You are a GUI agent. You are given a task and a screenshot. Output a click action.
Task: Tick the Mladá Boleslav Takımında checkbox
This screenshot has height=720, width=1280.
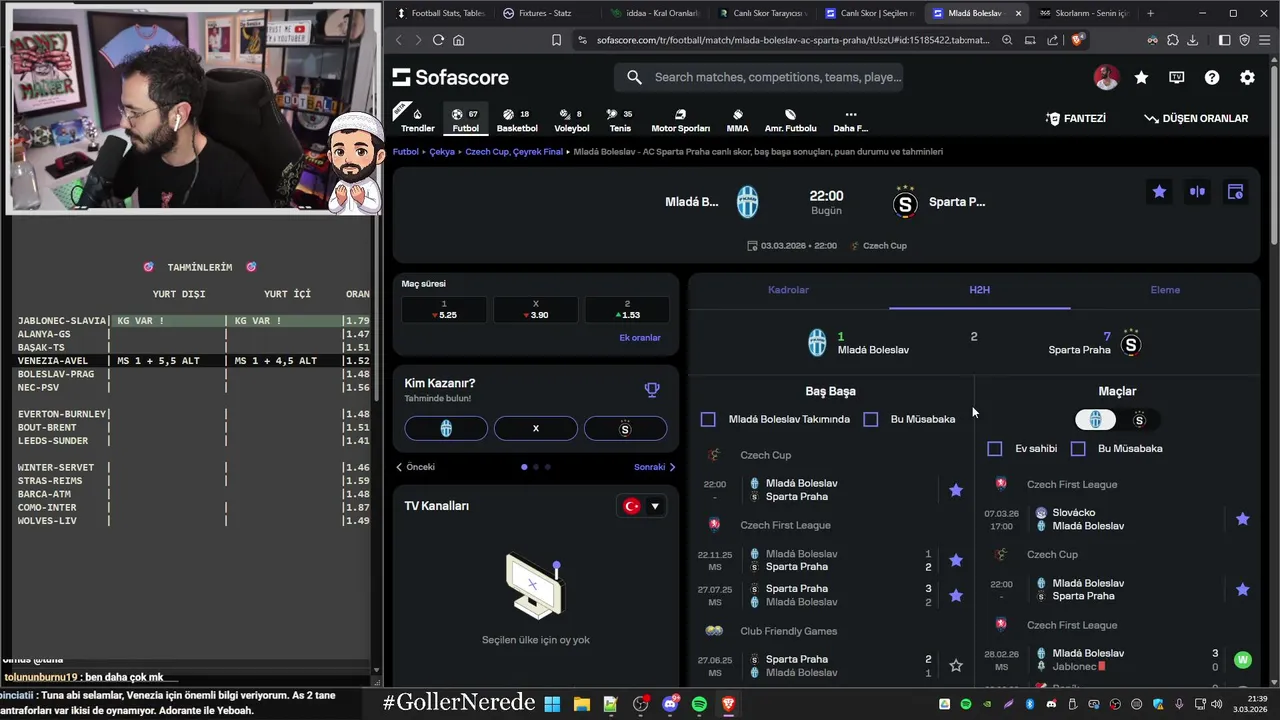(708, 419)
